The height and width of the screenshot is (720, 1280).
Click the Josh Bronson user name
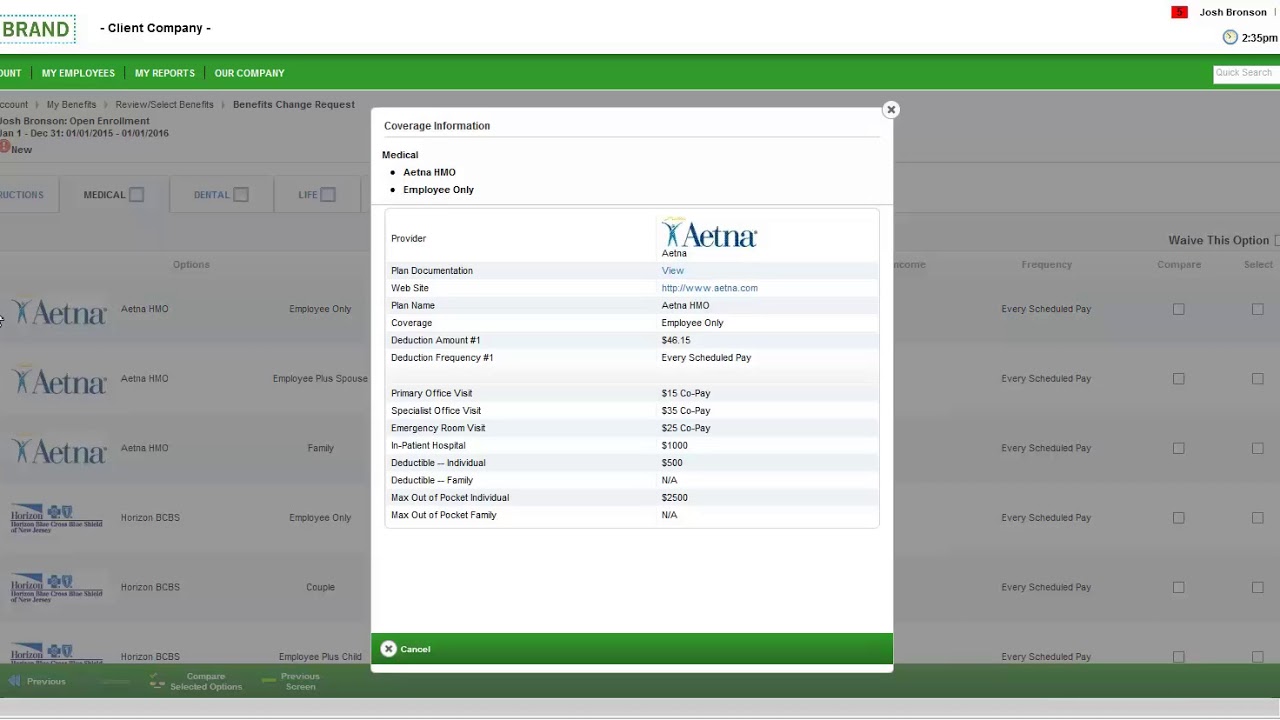coord(1233,12)
